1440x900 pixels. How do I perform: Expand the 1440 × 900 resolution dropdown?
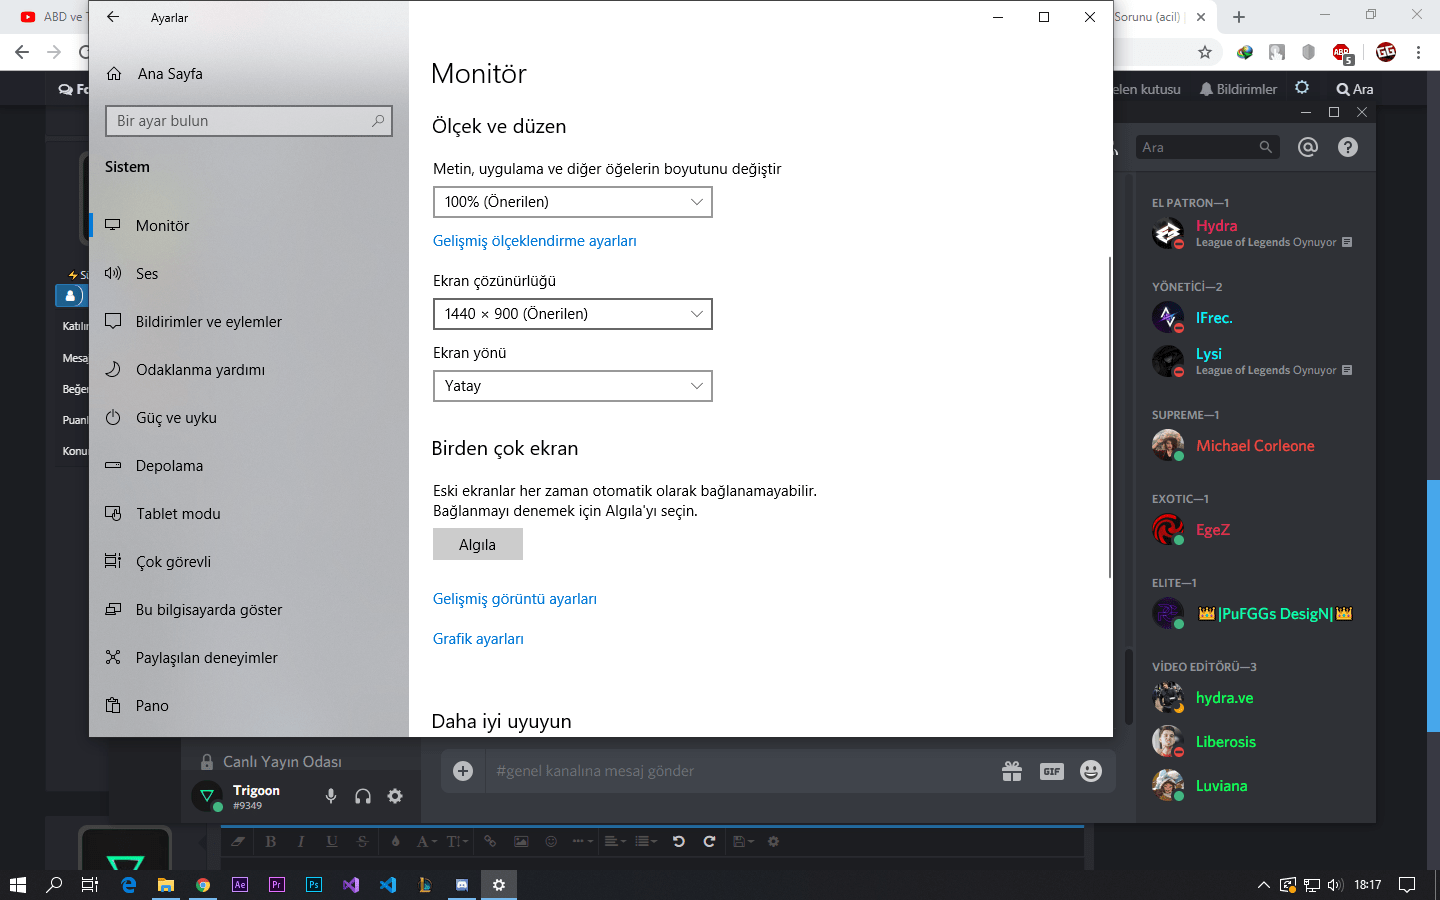coord(572,314)
